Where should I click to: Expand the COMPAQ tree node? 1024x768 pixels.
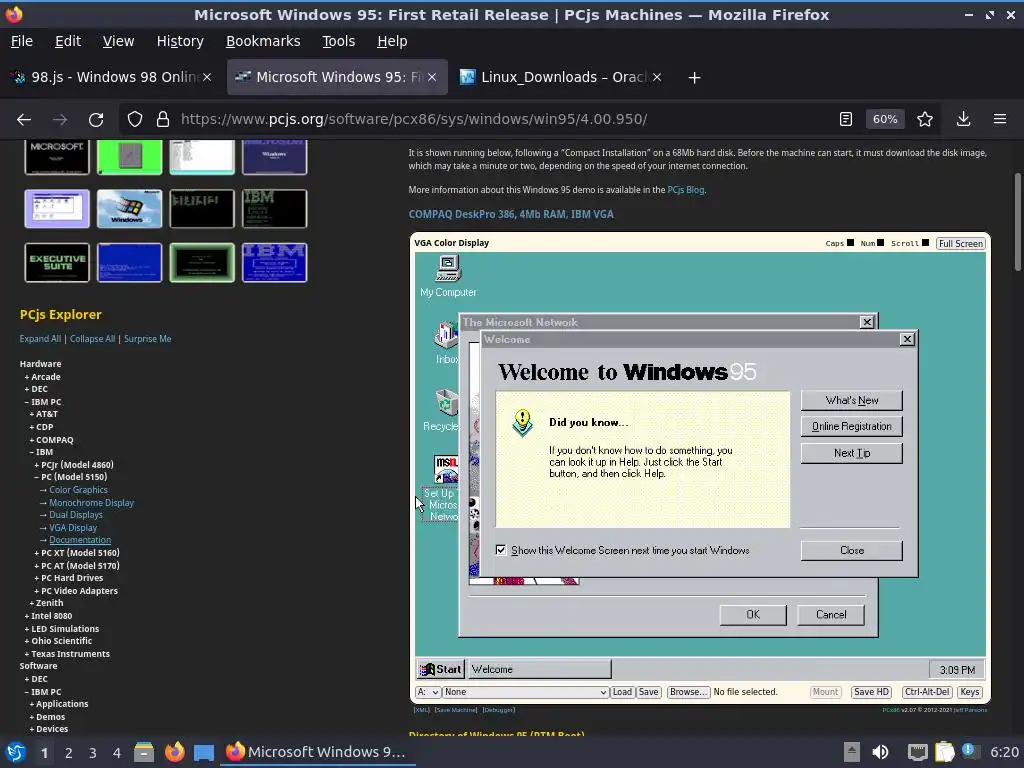[x=52, y=440]
